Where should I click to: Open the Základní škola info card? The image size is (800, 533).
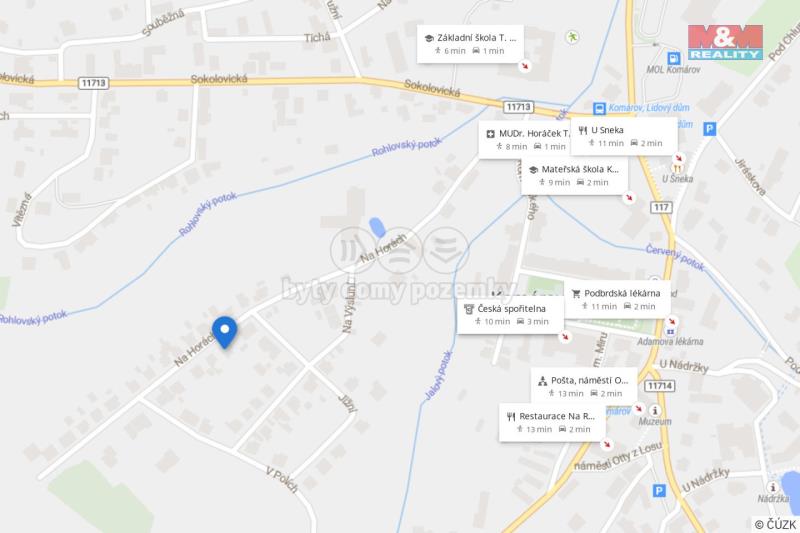click(x=470, y=44)
